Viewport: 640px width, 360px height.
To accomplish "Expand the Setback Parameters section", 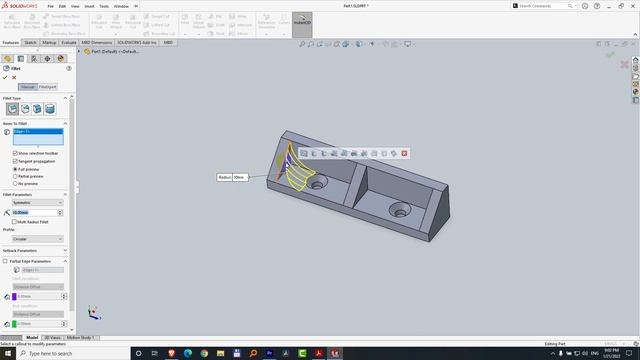I will tap(65, 250).
